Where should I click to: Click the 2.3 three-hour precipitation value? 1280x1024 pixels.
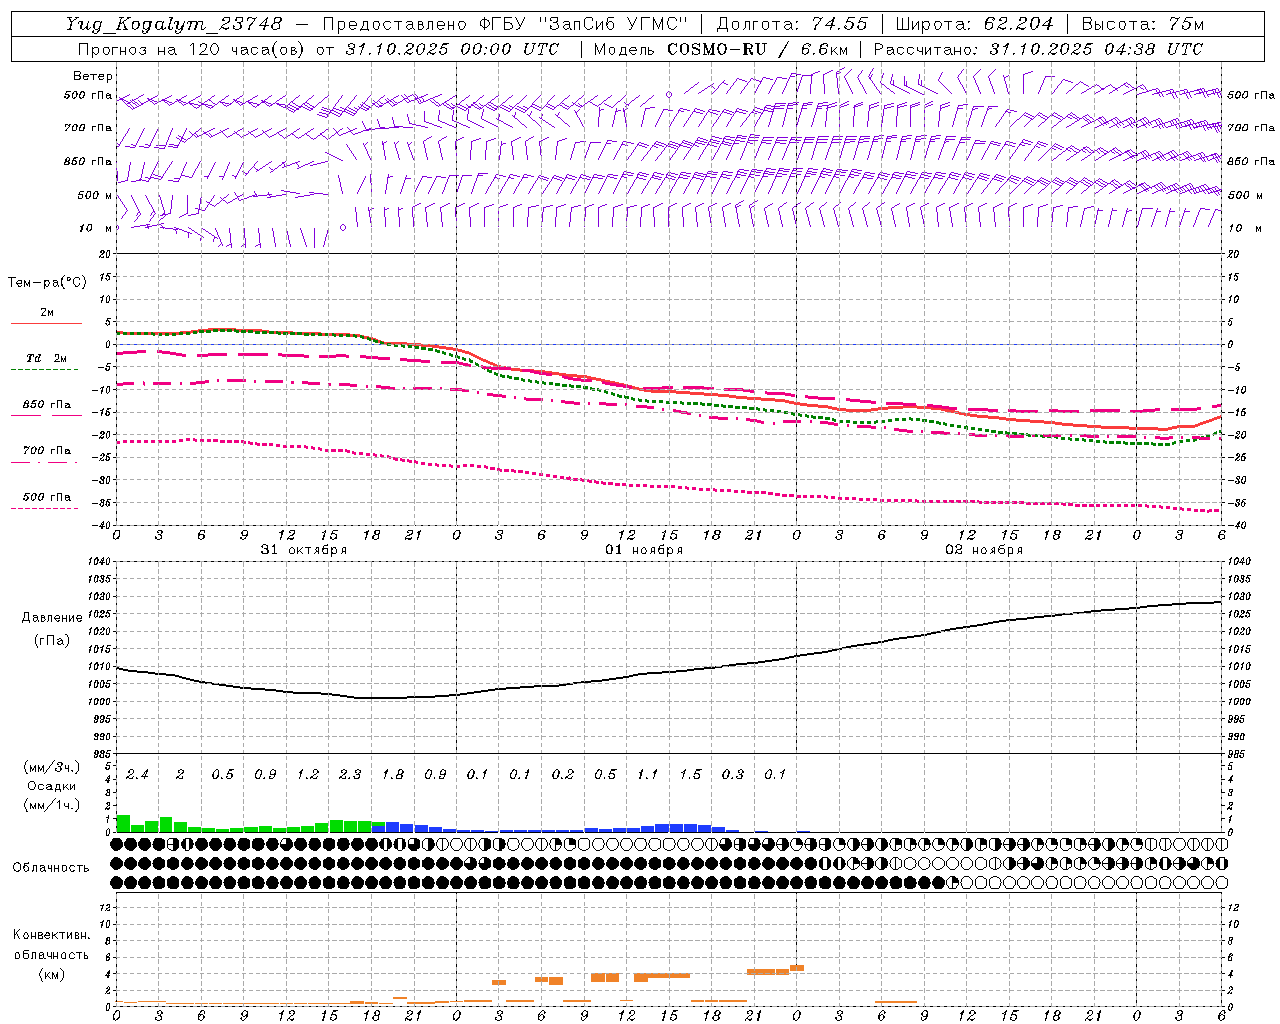pos(350,775)
